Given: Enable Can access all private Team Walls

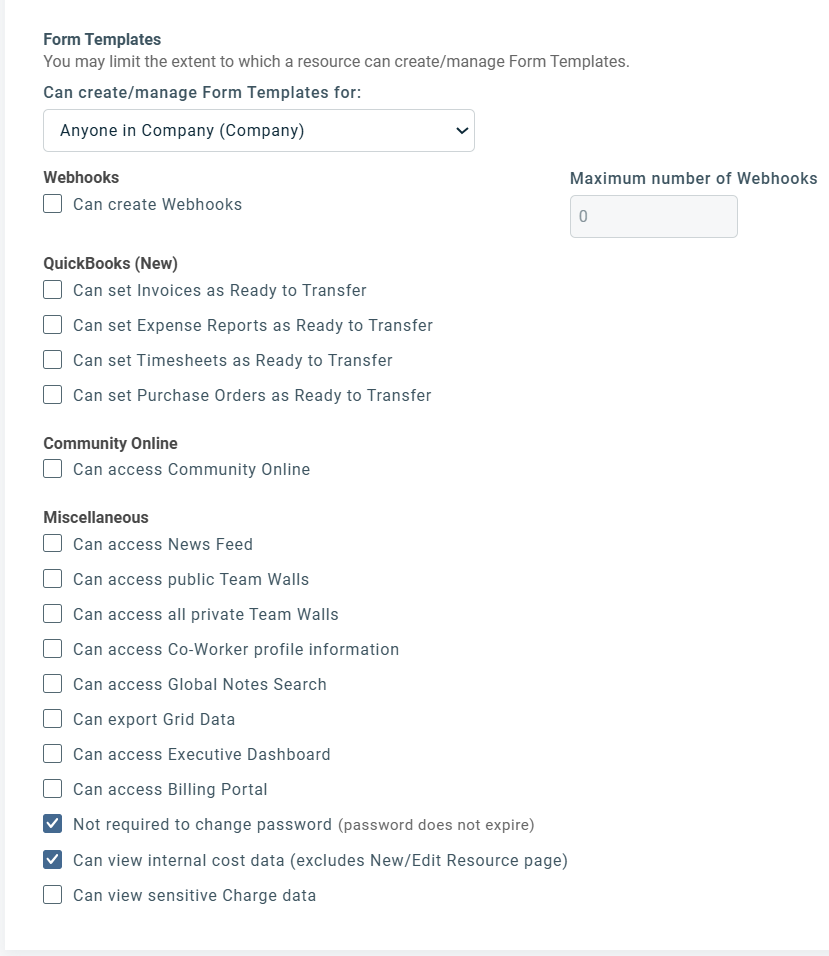Looking at the screenshot, I should (x=53, y=615).
